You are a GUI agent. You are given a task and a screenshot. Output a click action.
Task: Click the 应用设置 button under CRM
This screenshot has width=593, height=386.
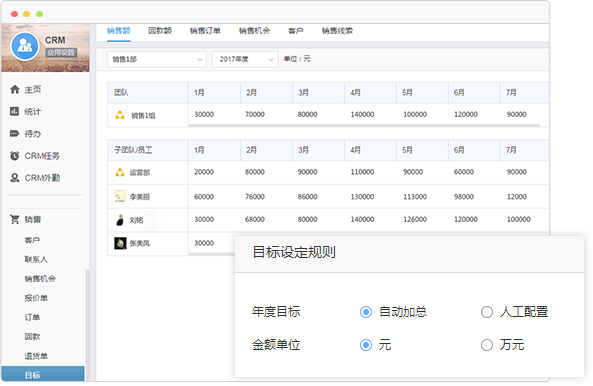click(61, 53)
